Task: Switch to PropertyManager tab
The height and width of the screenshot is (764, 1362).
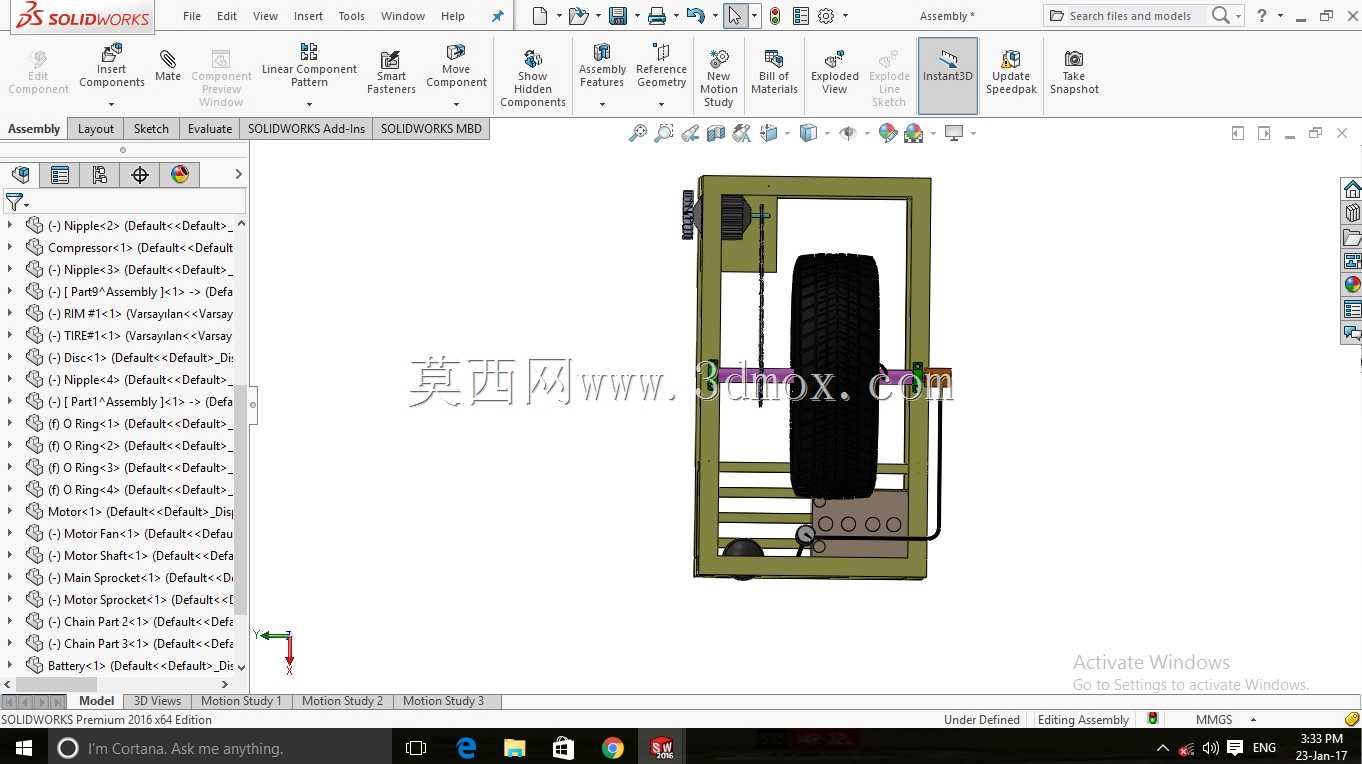Action: pyautogui.click(x=60, y=175)
